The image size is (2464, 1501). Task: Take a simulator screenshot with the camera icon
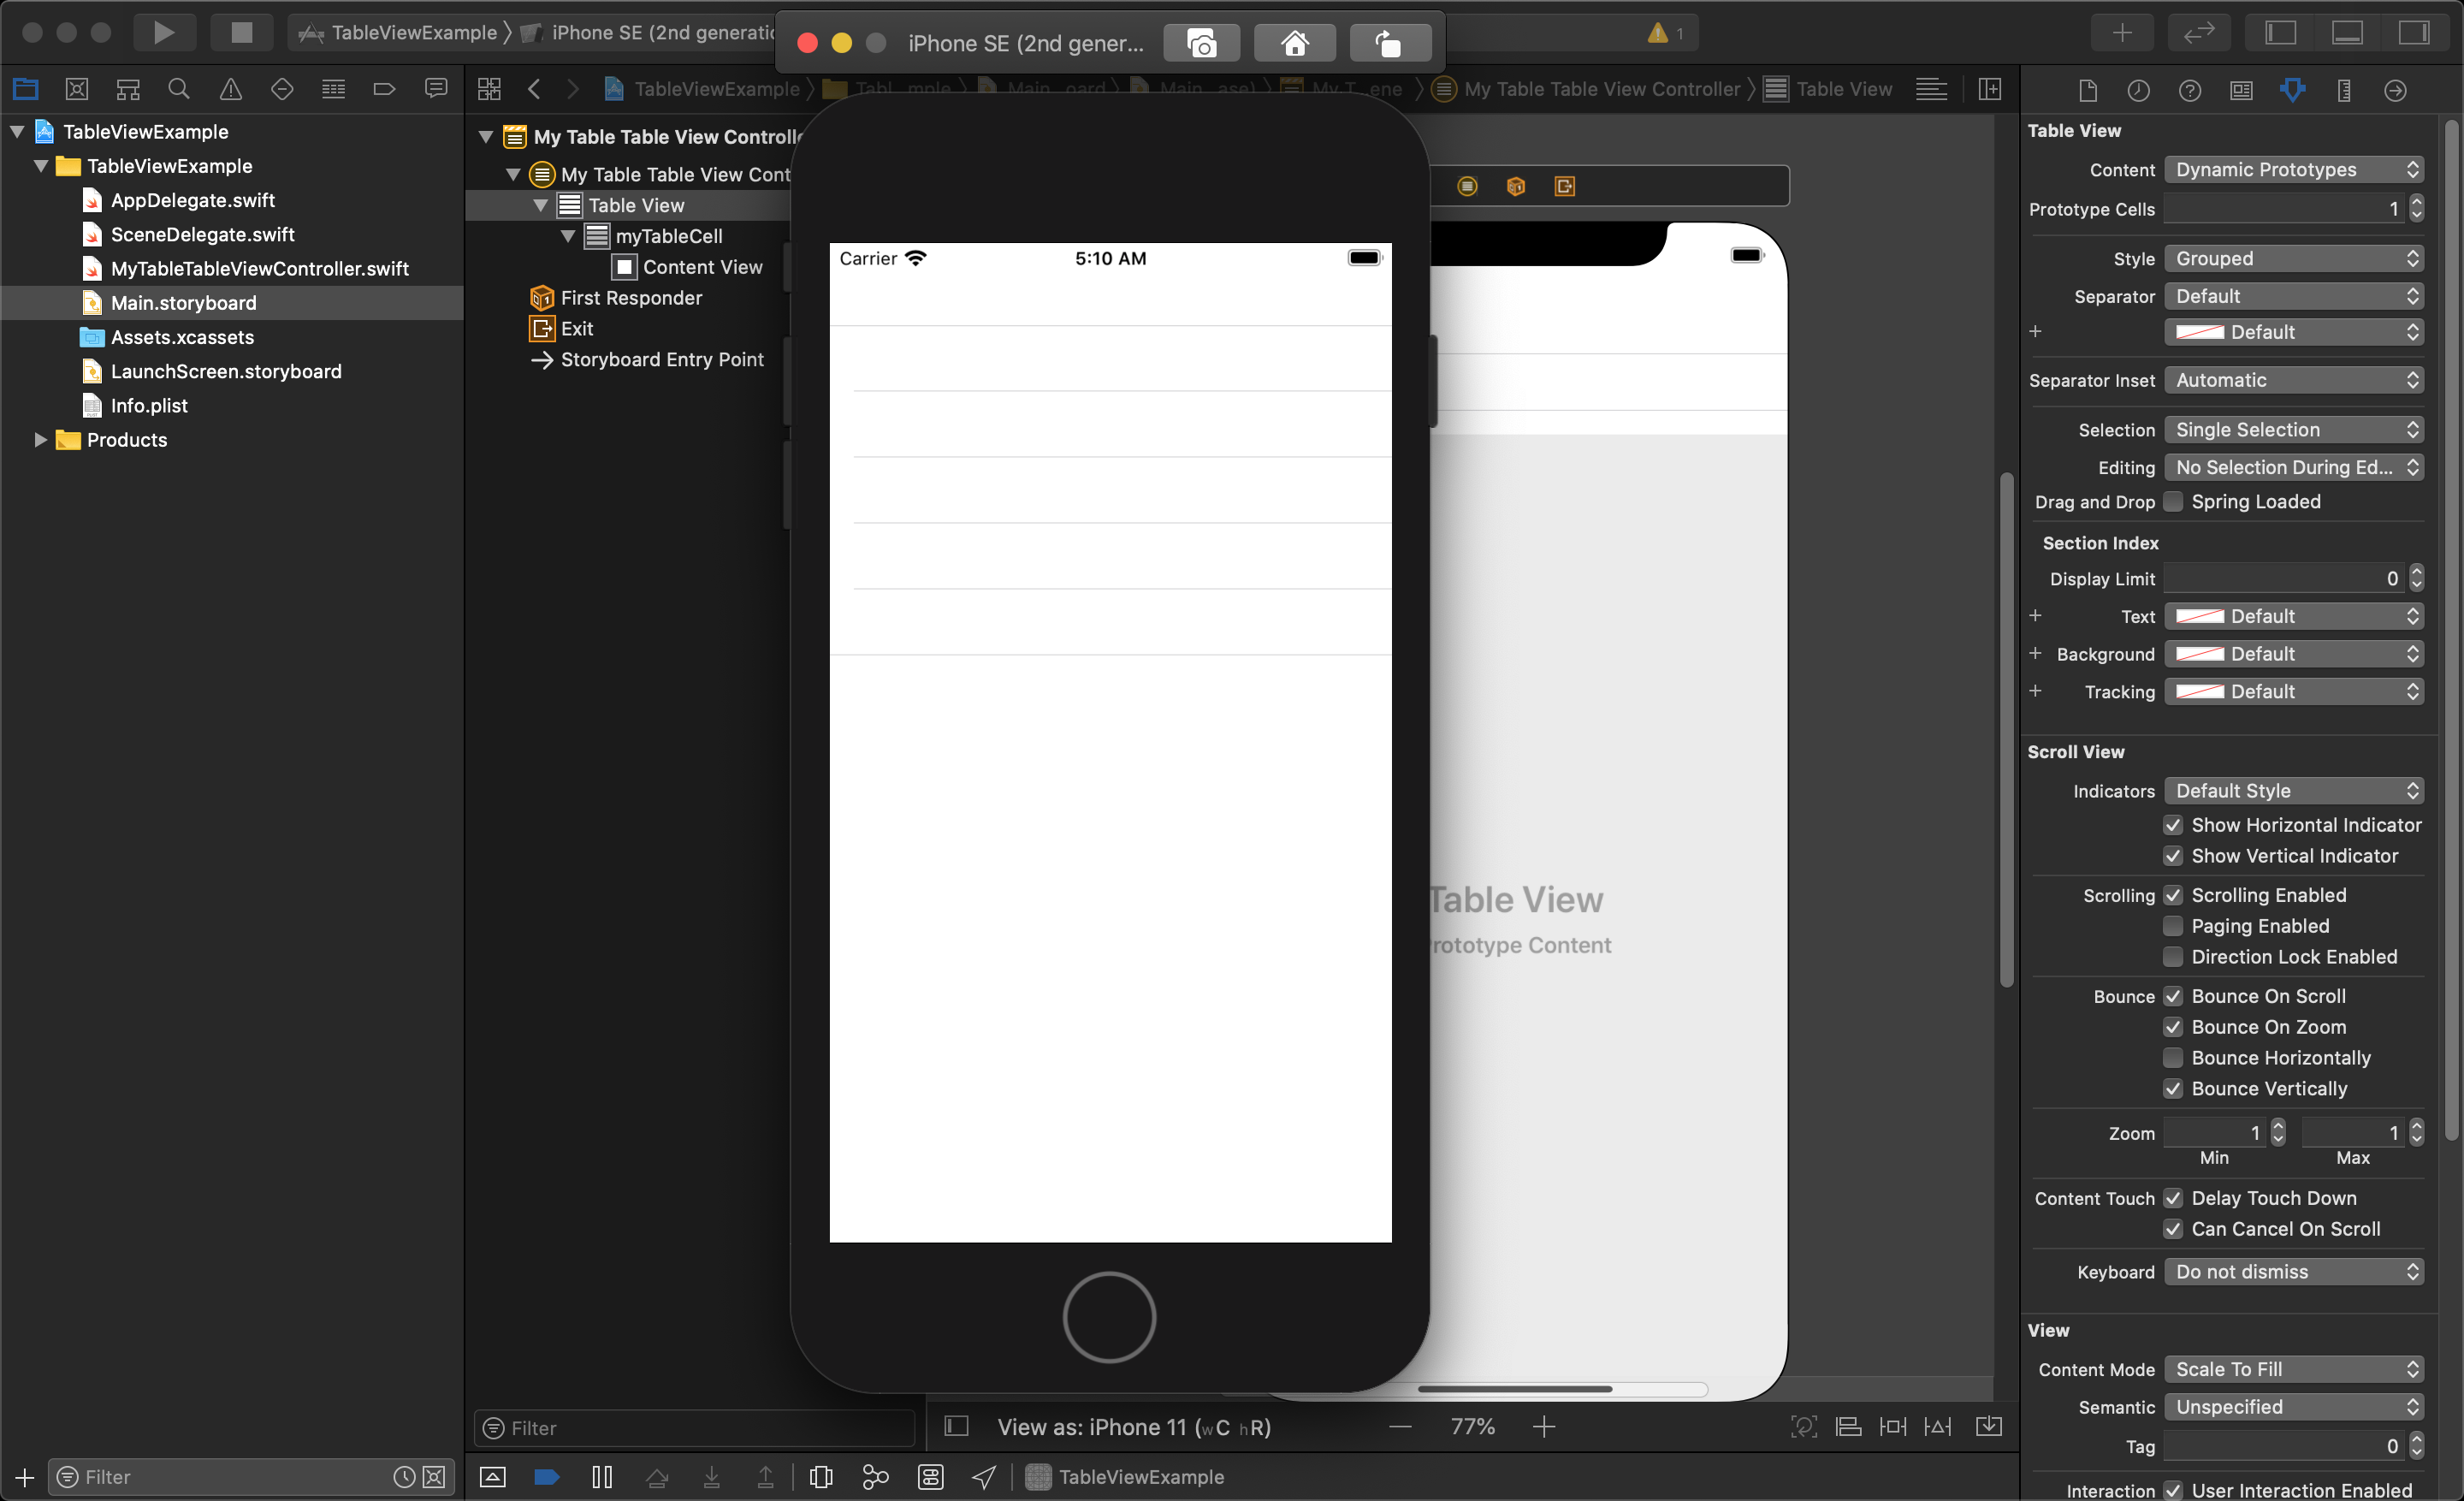pyautogui.click(x=1201, y=43)
